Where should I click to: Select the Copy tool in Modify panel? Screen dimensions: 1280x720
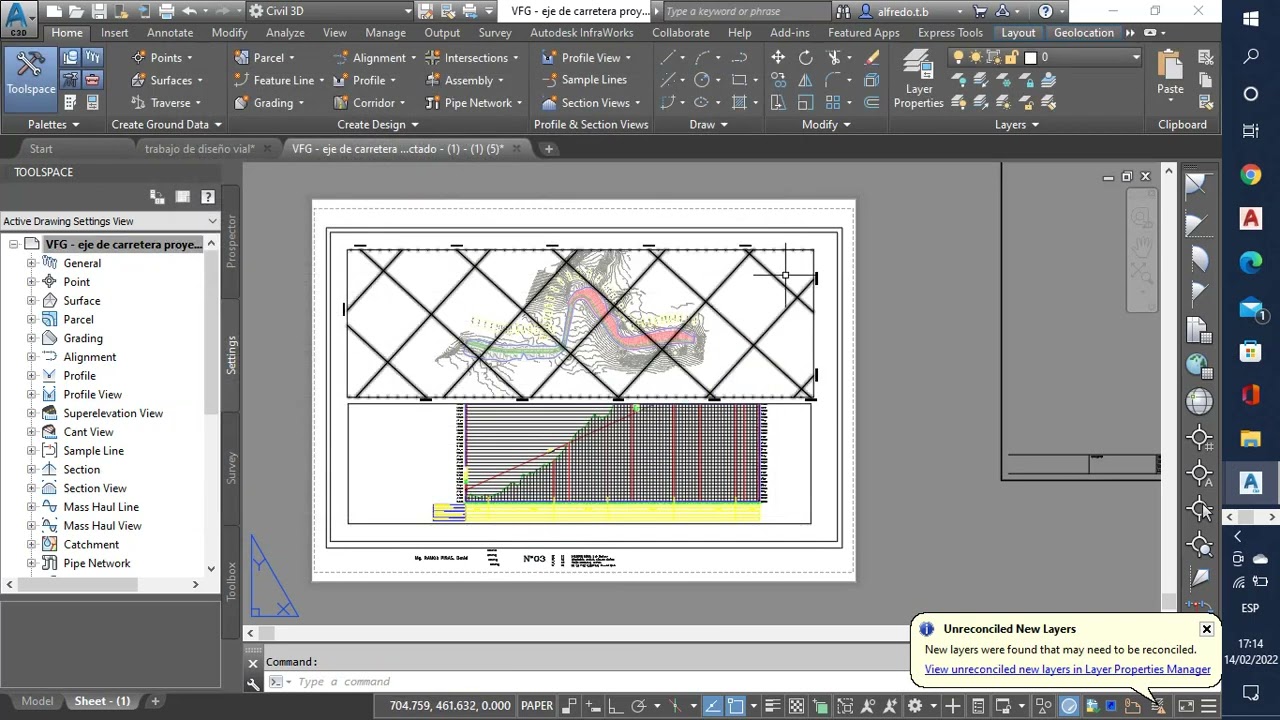(x=778, y=80)
